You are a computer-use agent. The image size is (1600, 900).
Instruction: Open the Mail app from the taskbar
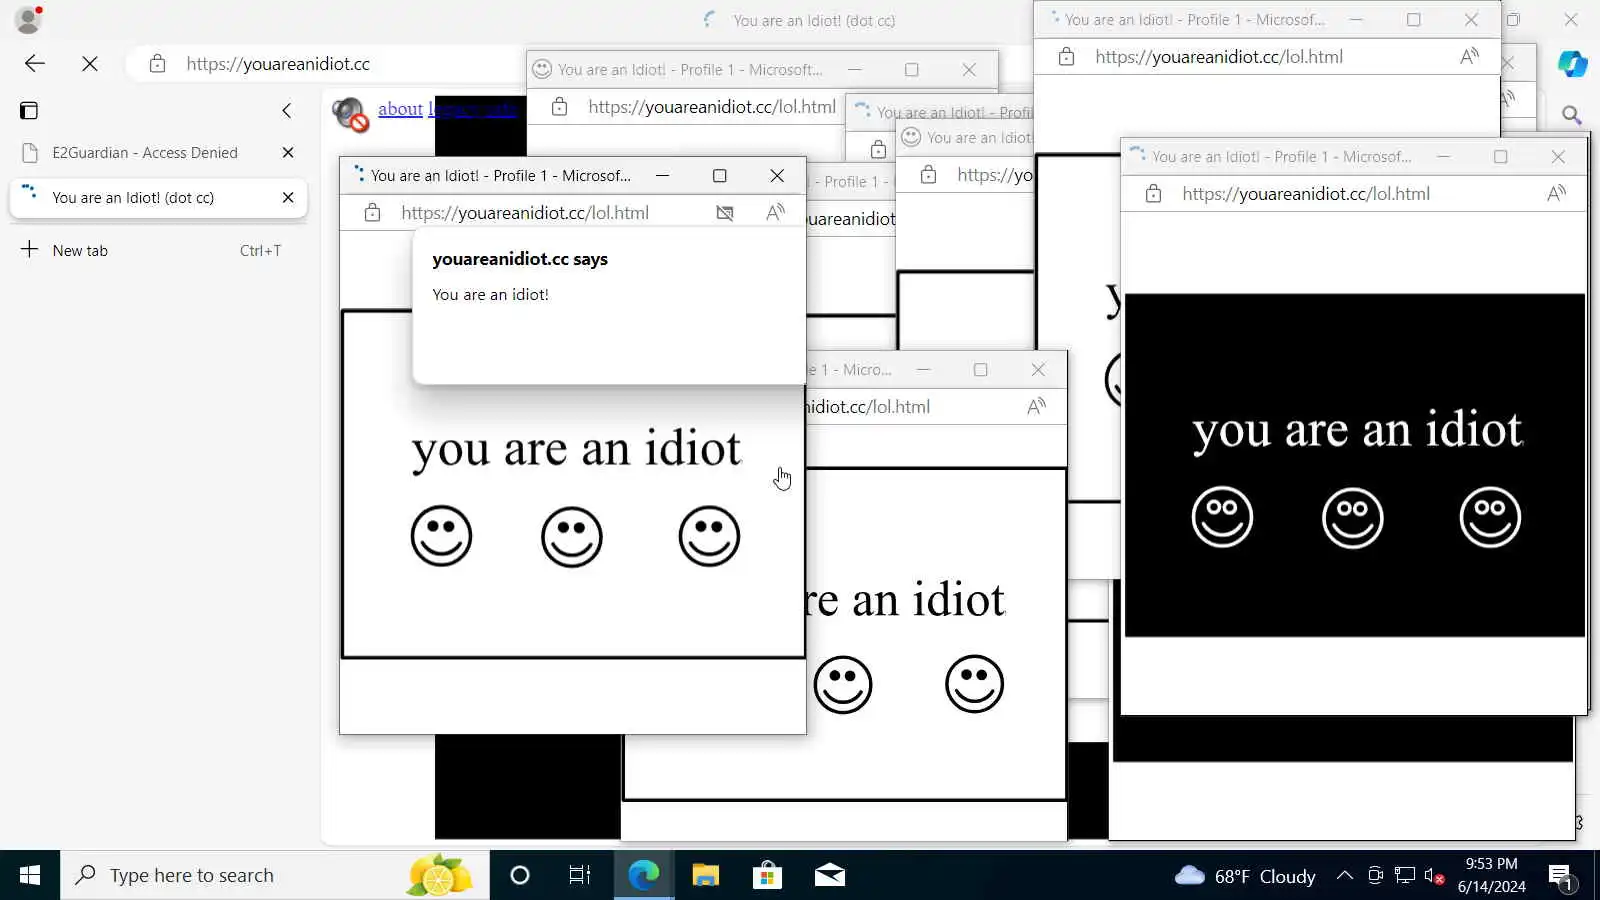pos(830,876)
